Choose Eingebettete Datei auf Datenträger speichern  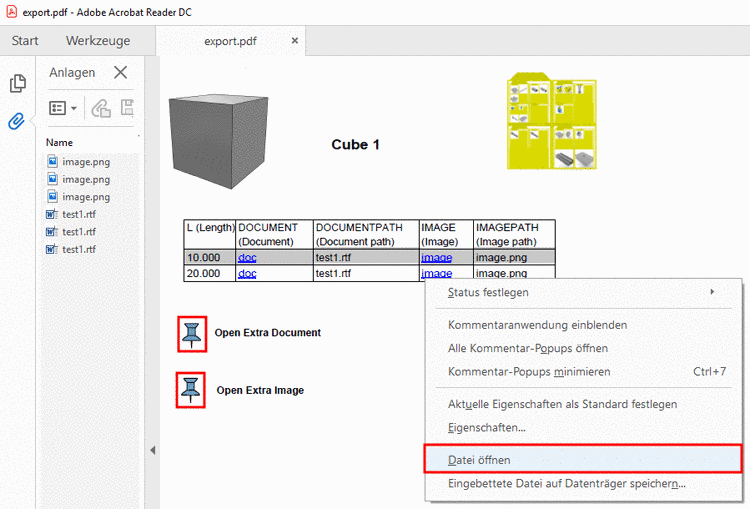[x=584, y=484]
